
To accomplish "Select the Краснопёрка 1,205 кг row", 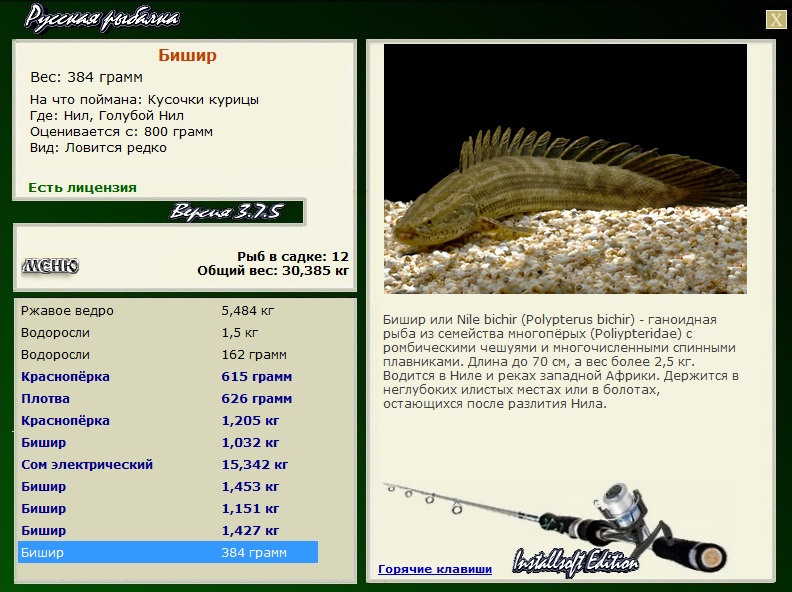I will point(168,421).
